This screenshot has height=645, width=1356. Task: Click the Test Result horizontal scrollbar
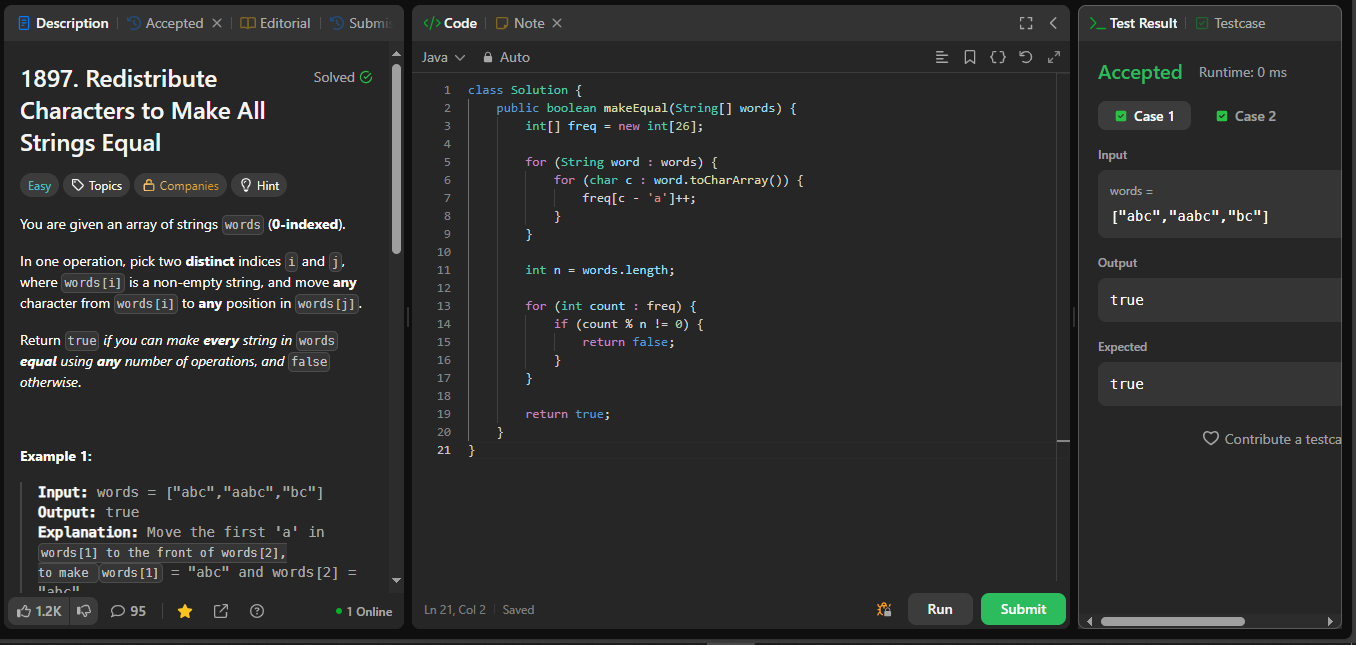click(1172, 621)
